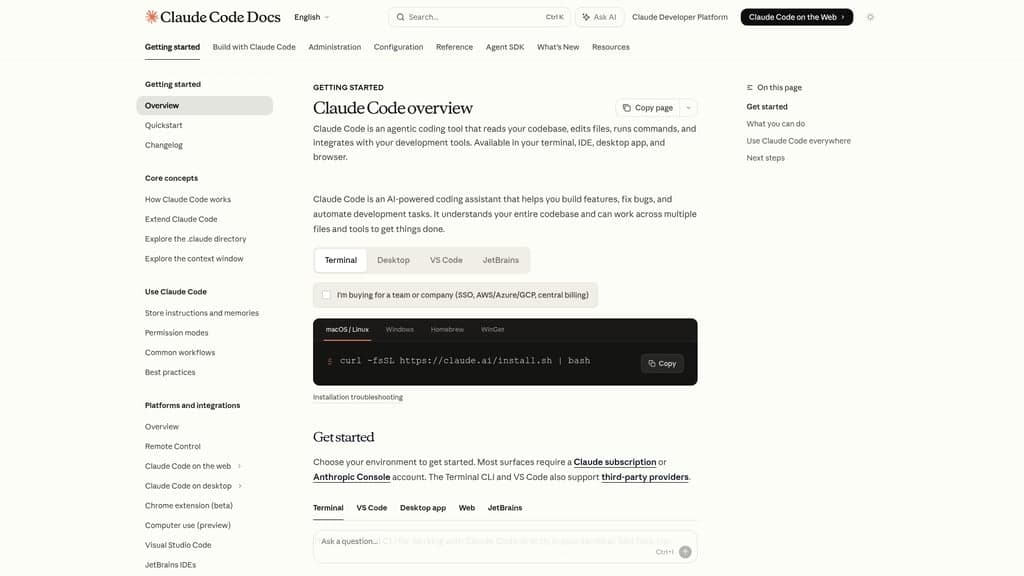Copy the curl install command
Screen dimensions: 1024x576
[x=662, y=363]
